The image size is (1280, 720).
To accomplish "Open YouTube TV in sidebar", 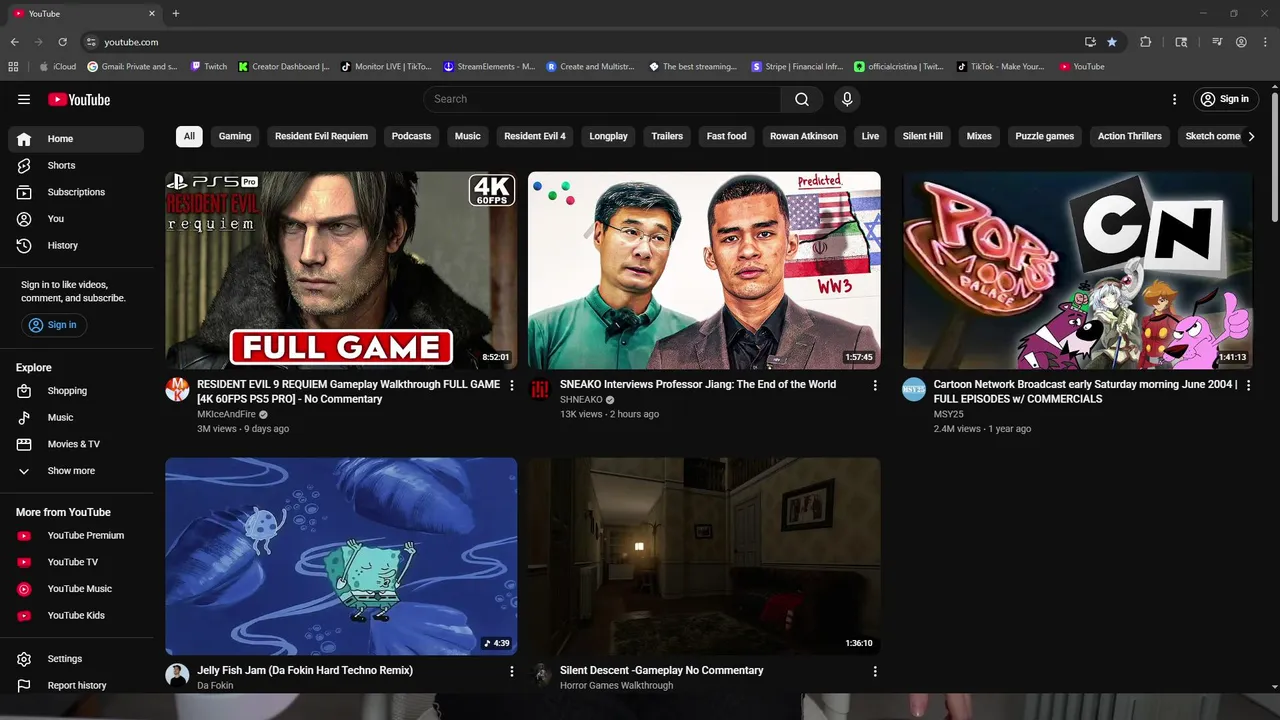I will tap(76, 562).
